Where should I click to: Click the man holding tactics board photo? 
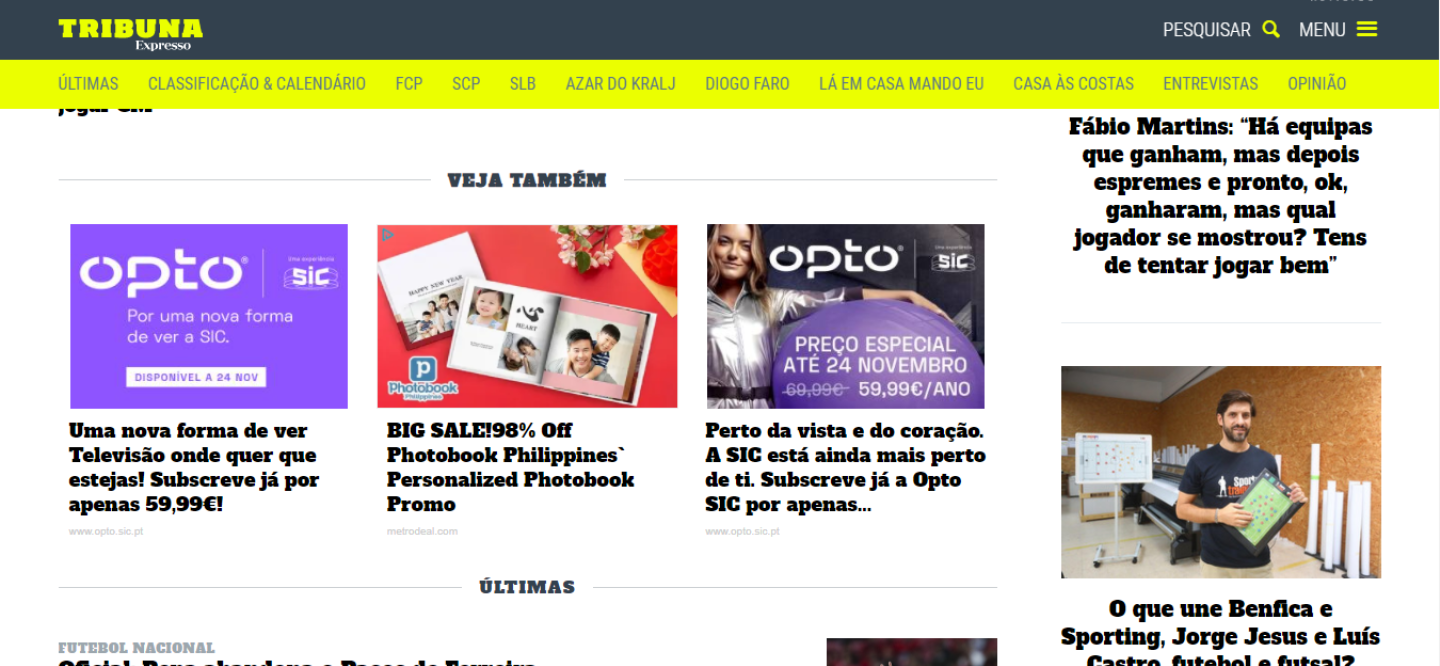click(1221, 472)
